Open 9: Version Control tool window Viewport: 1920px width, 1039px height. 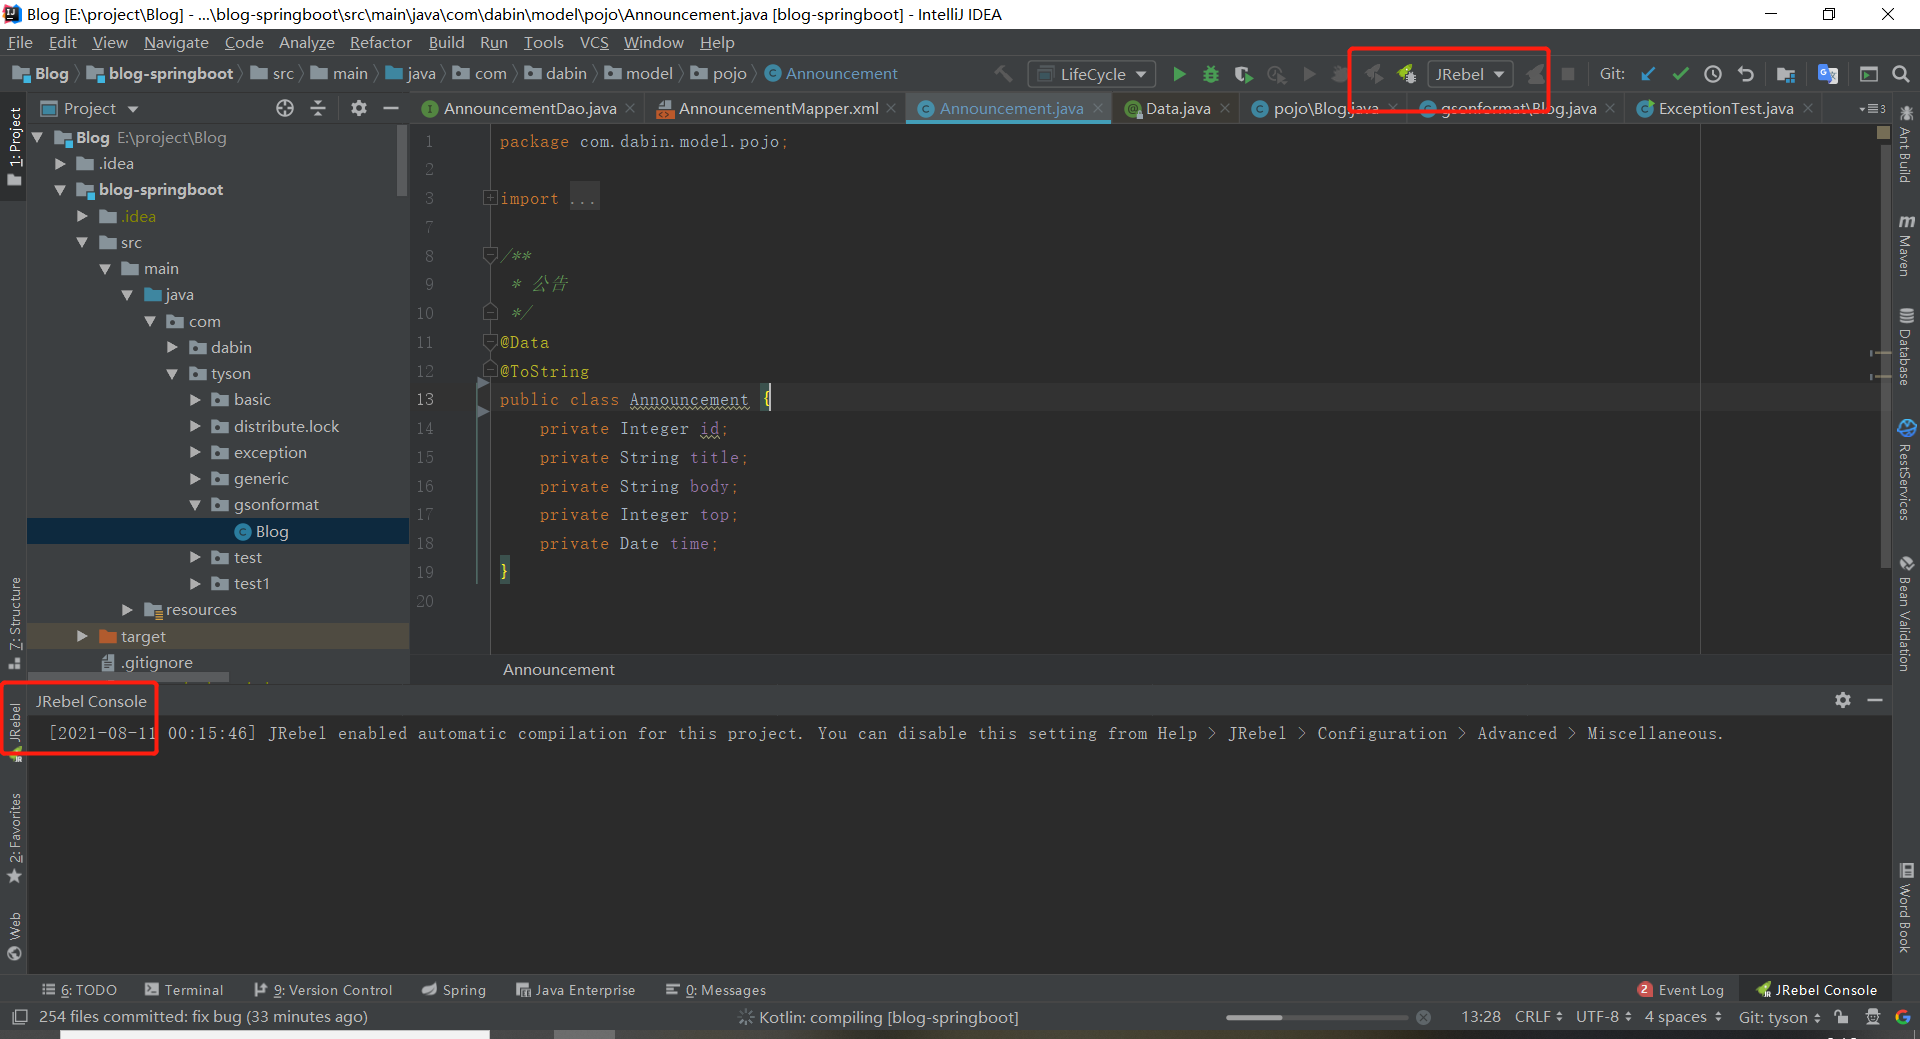(323, 990)
